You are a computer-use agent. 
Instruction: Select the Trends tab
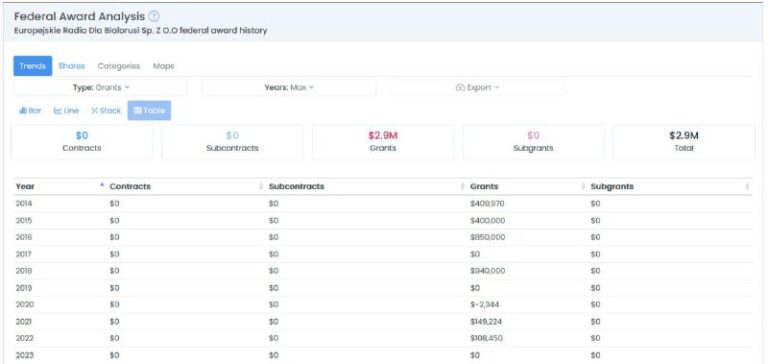(33, 66)
